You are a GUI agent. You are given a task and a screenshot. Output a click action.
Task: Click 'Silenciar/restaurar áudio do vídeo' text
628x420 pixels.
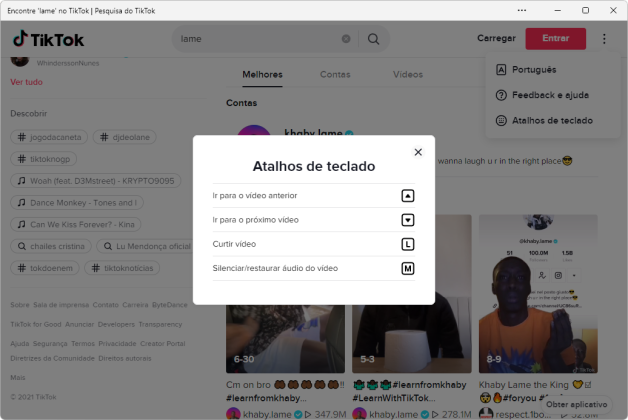pyautogui.click(x=275, y=268)
